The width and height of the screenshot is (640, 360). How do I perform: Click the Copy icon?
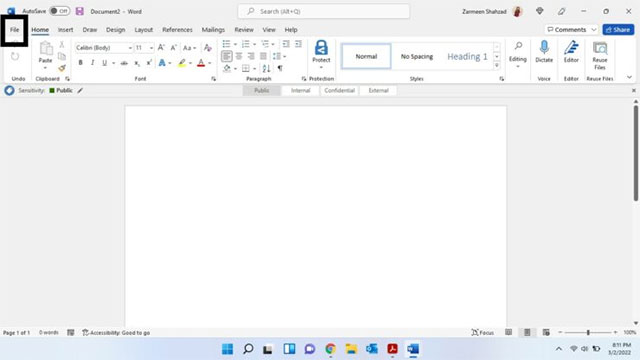[x=62, y=56]
